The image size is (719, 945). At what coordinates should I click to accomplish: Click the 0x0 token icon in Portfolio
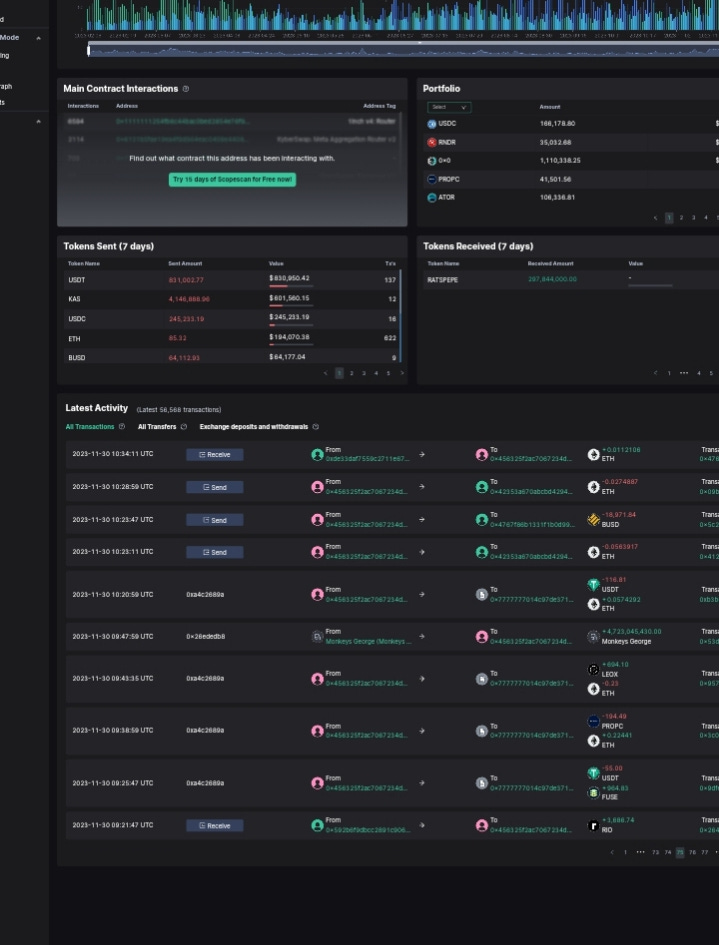tap(432, 161)
